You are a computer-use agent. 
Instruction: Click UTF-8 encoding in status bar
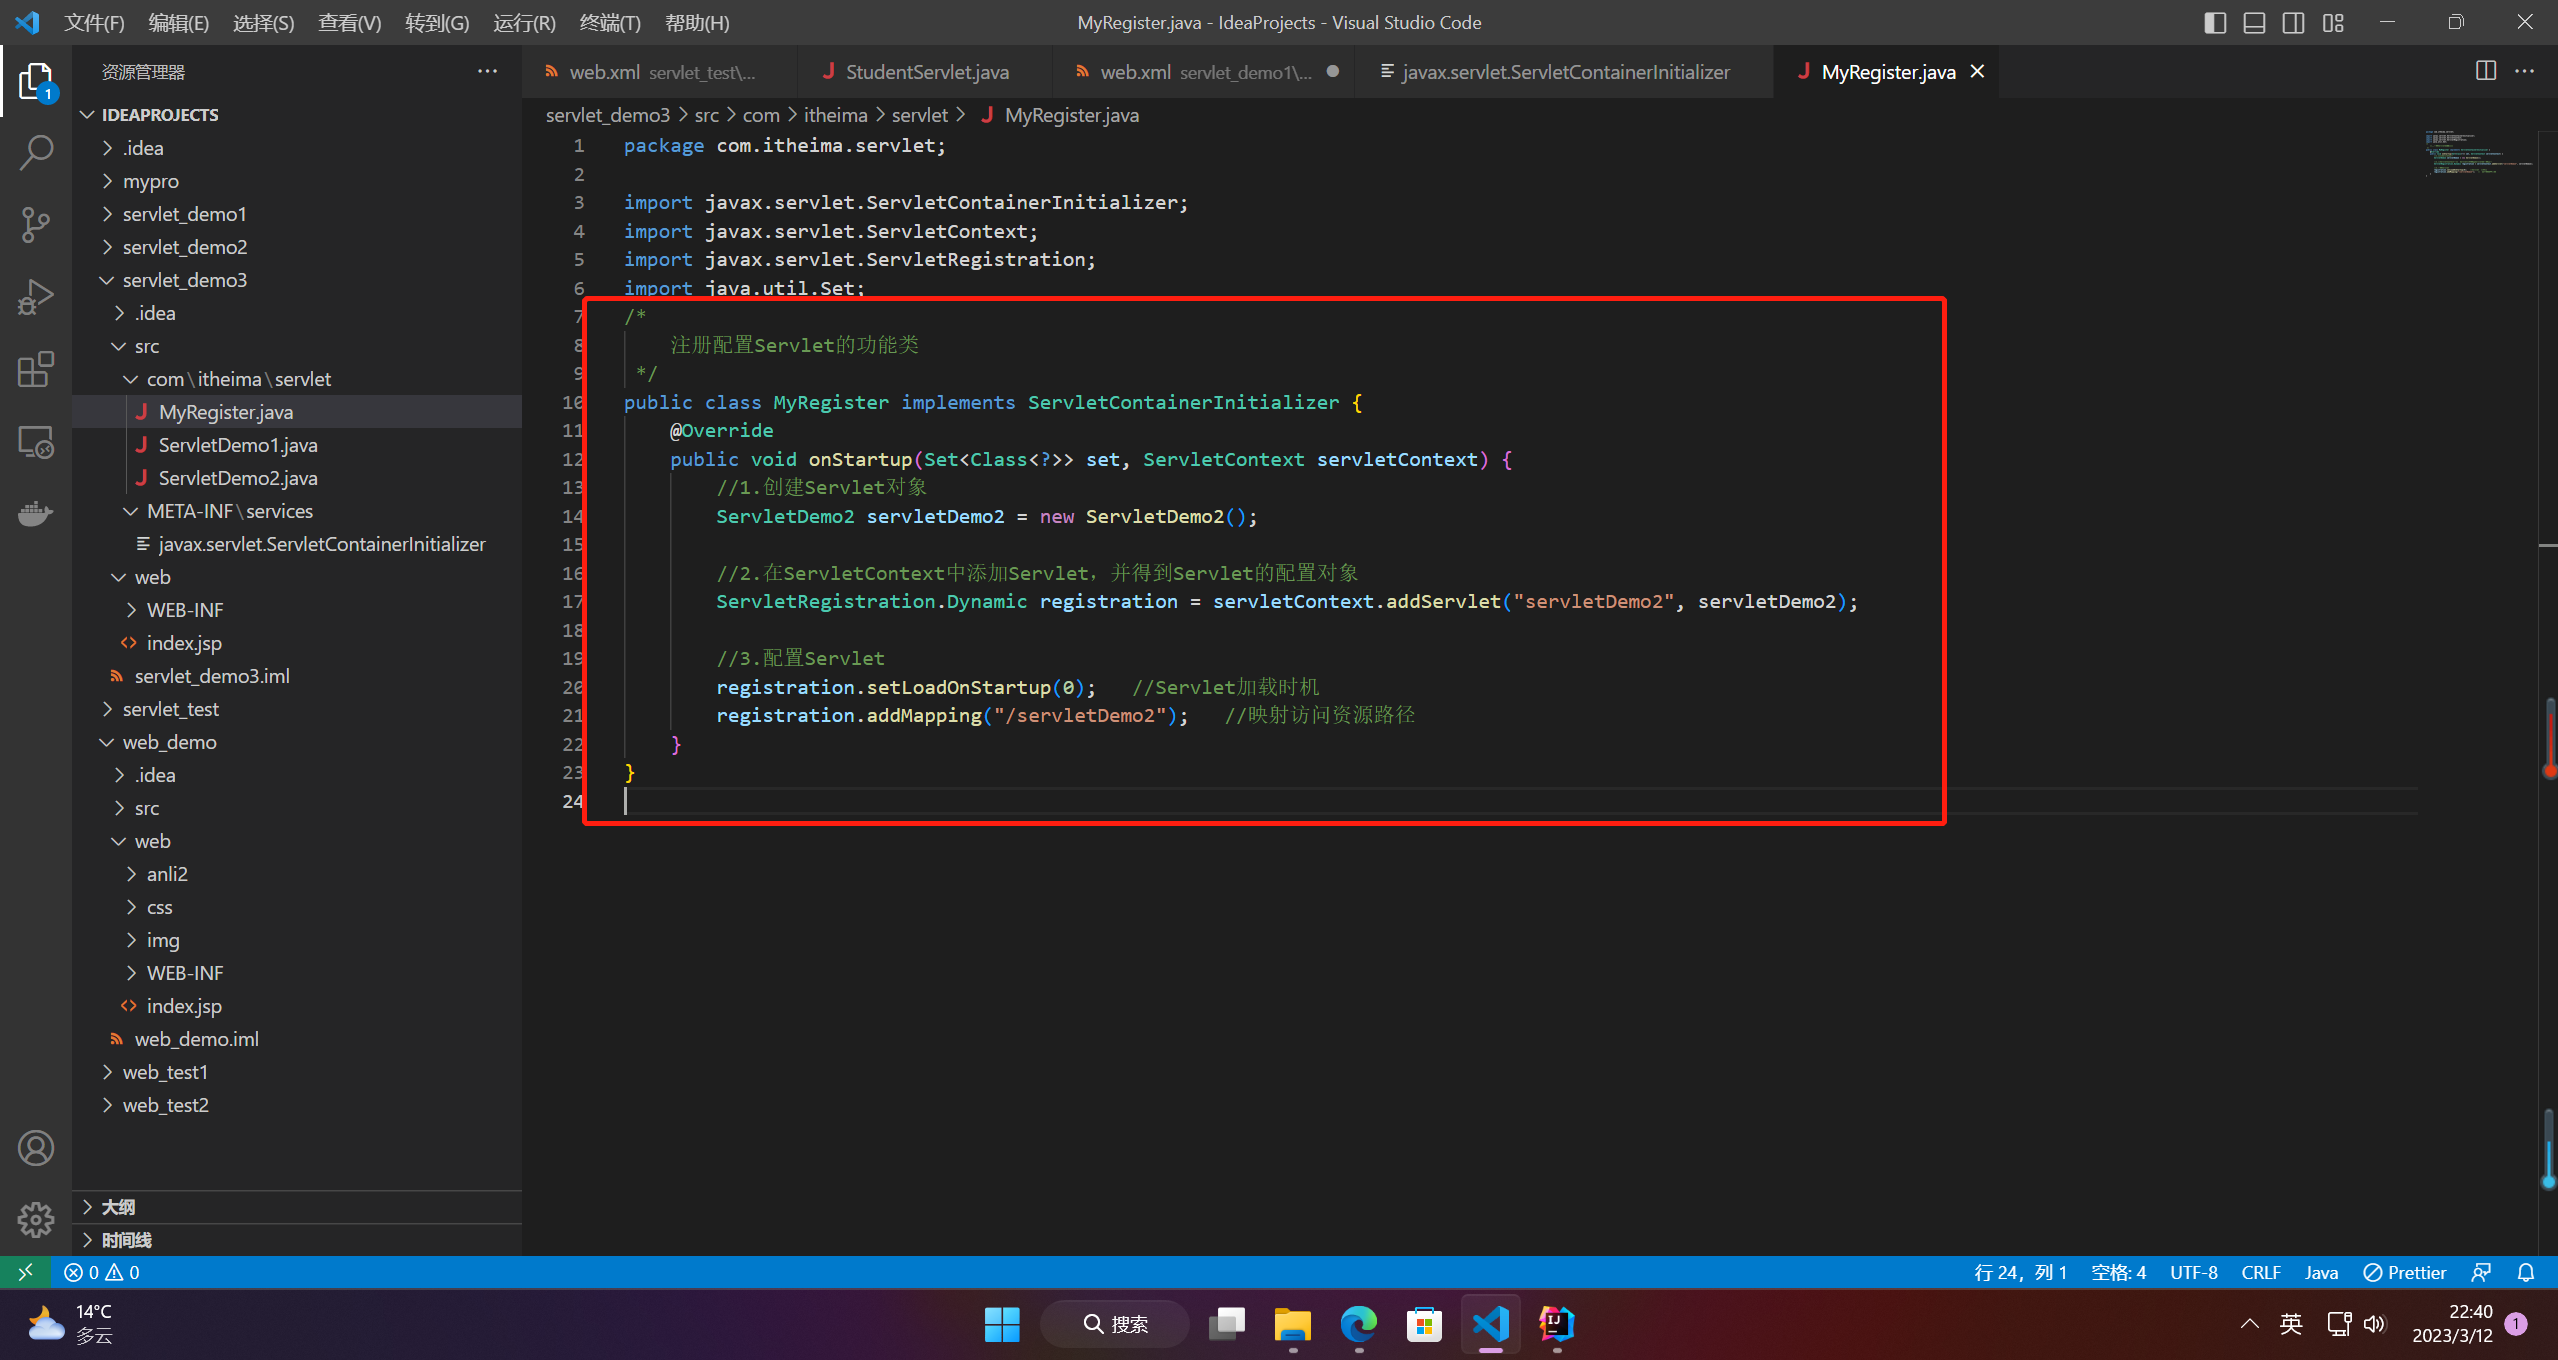(x=2193, y=1272)
